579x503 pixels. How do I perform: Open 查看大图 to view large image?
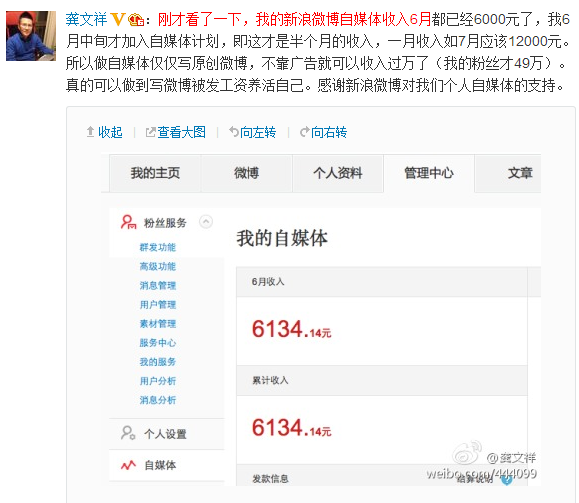point(181,132)
